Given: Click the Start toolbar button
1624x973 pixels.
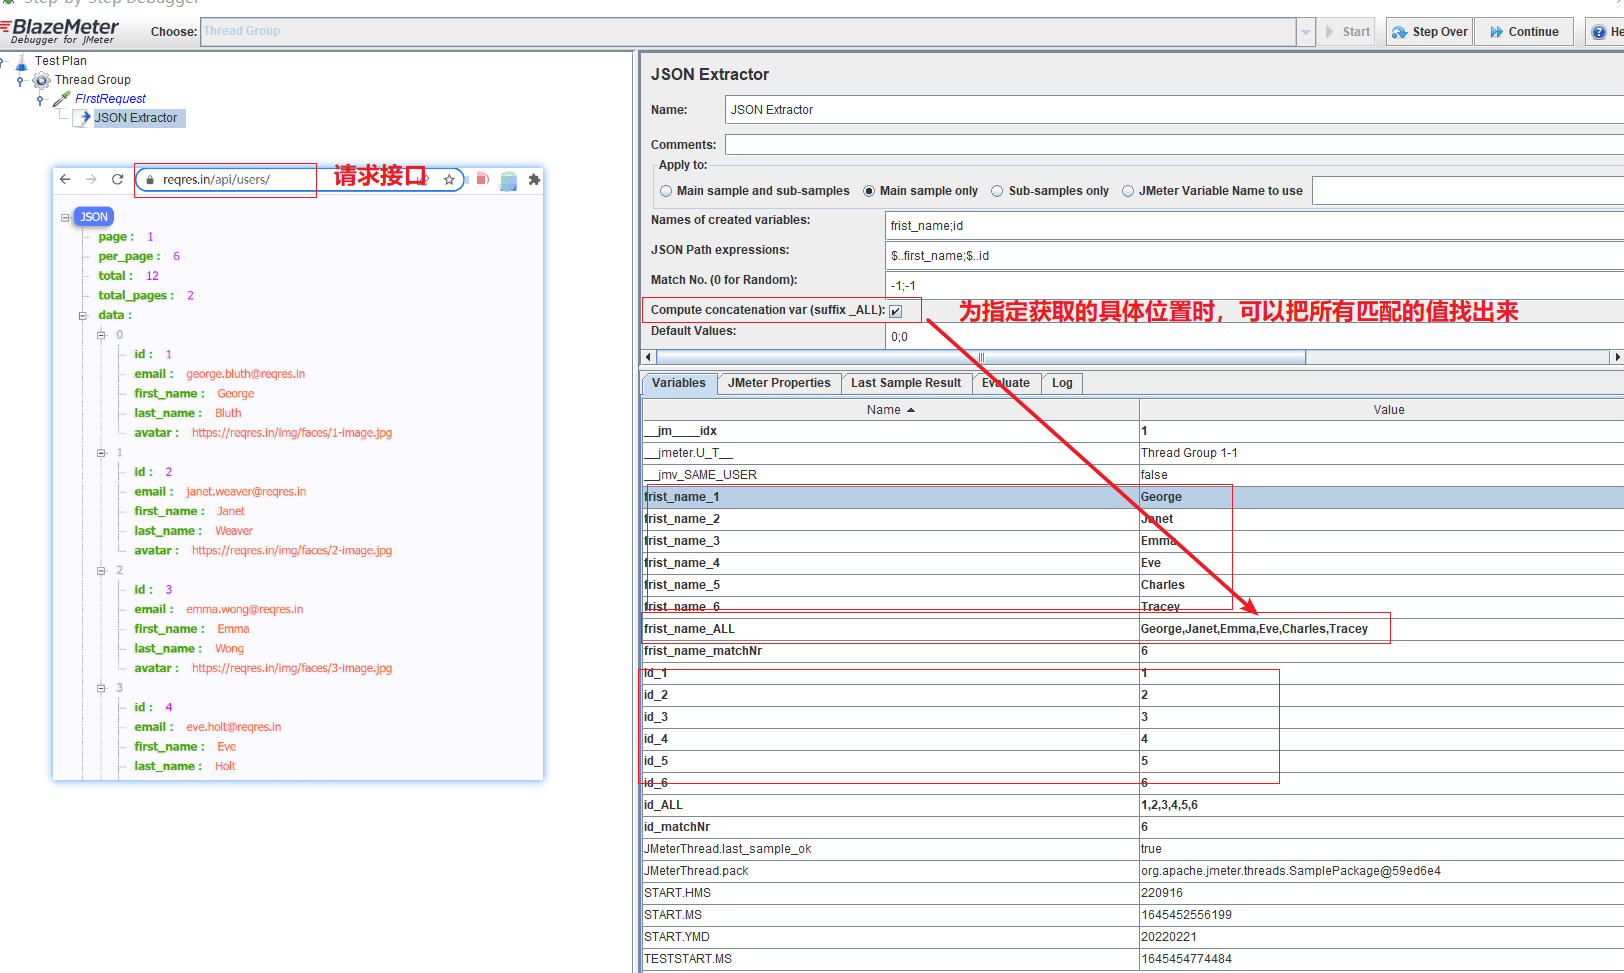Looking at the screenshot, I should (x=1347, y=32).
